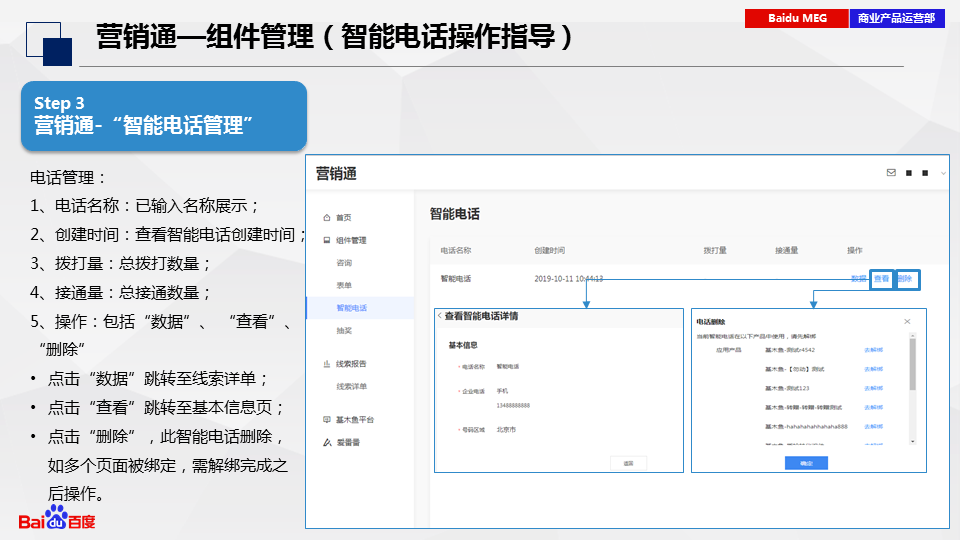Click the 基木鱼平台 sidebar icon
The height and width of the screenshot is (540, 960).
326,419
